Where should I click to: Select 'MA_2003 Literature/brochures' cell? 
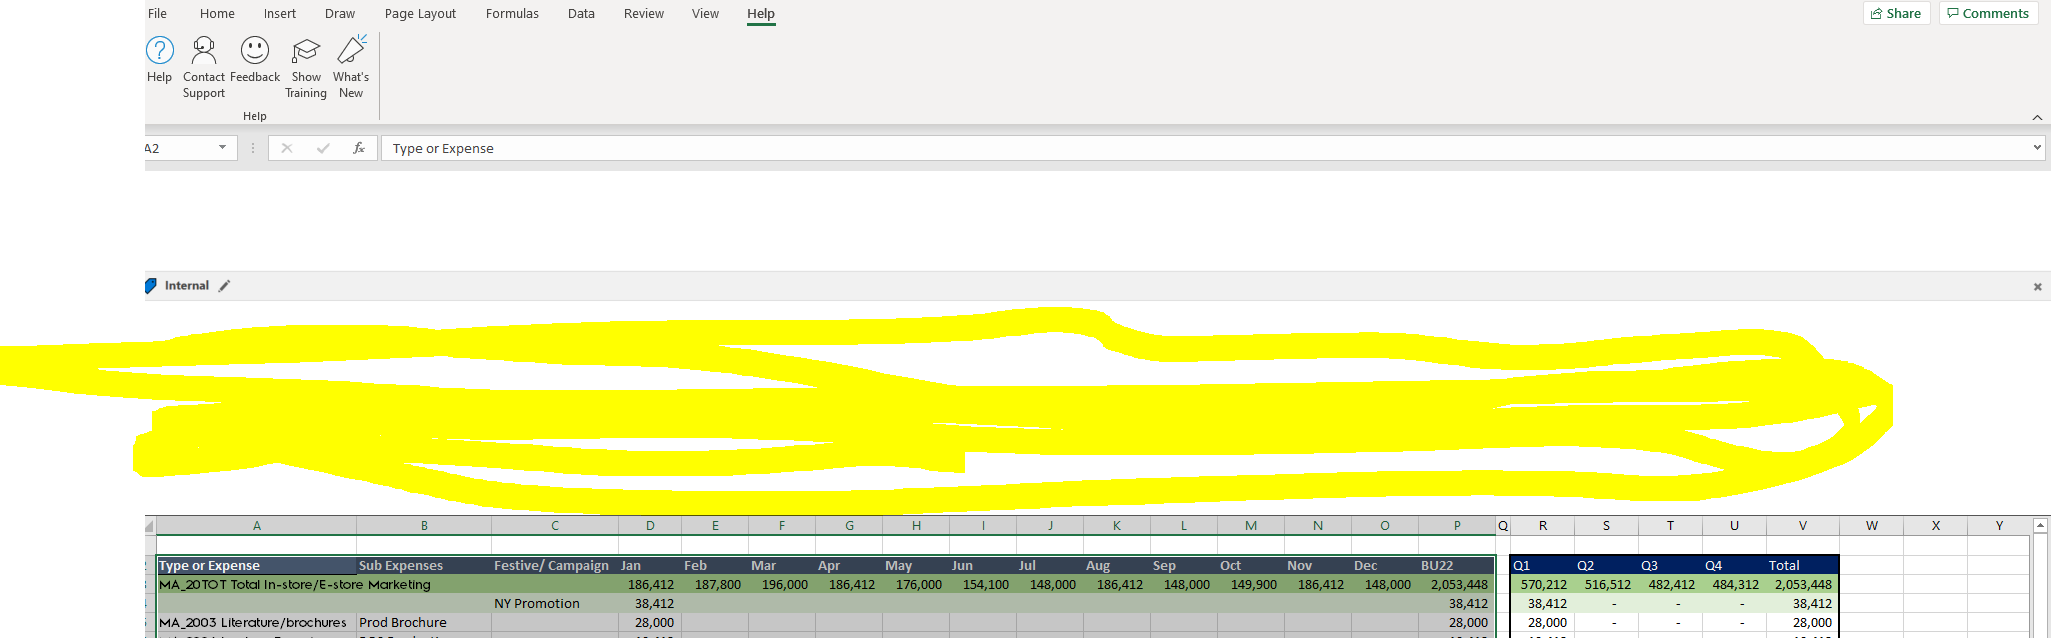257,623
